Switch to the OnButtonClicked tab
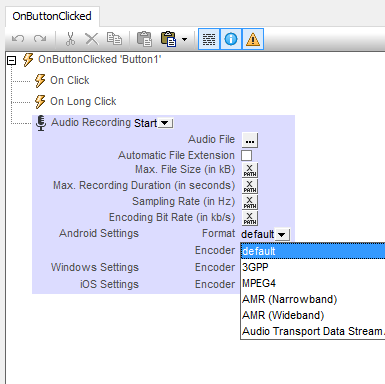 52,16
